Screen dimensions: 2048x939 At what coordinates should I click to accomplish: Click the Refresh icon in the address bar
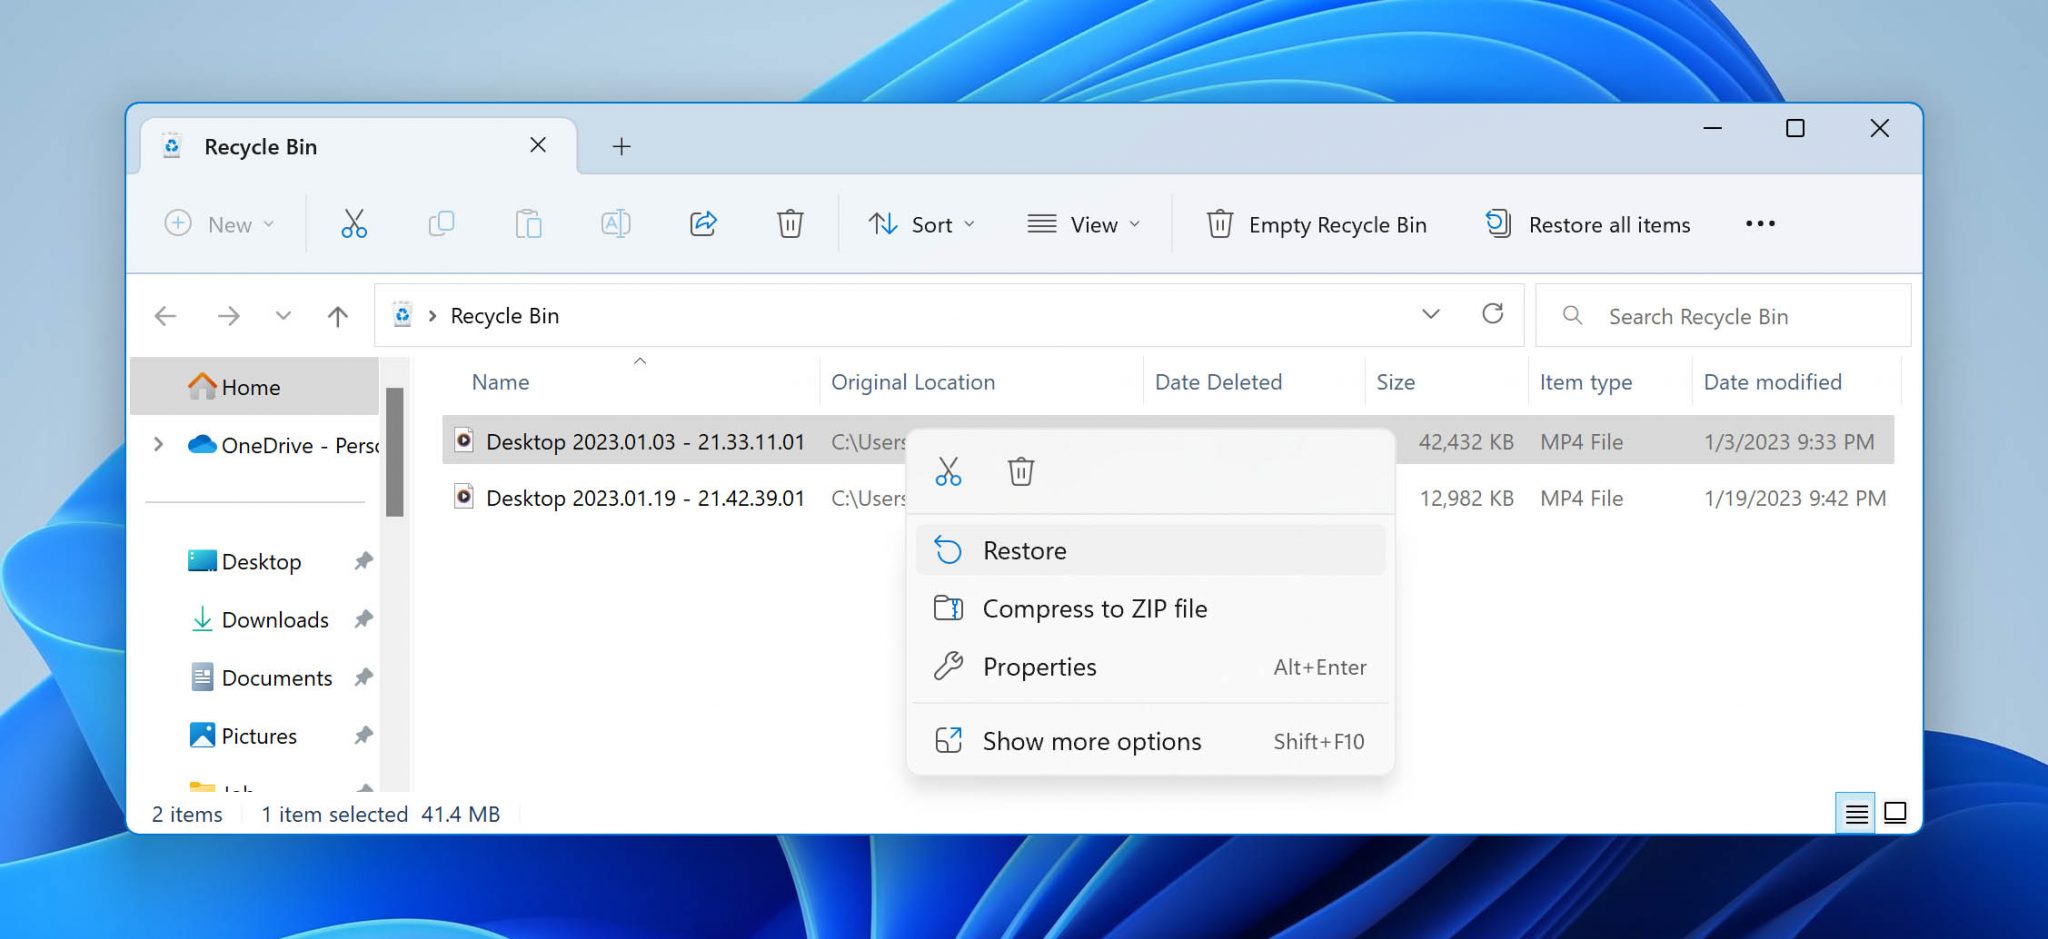1493,314
